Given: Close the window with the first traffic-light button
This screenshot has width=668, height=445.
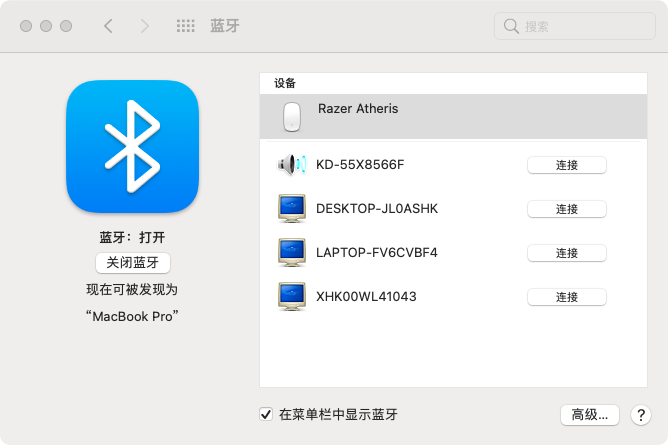Looking at the screenshot, I should click(x=26, y=26).
